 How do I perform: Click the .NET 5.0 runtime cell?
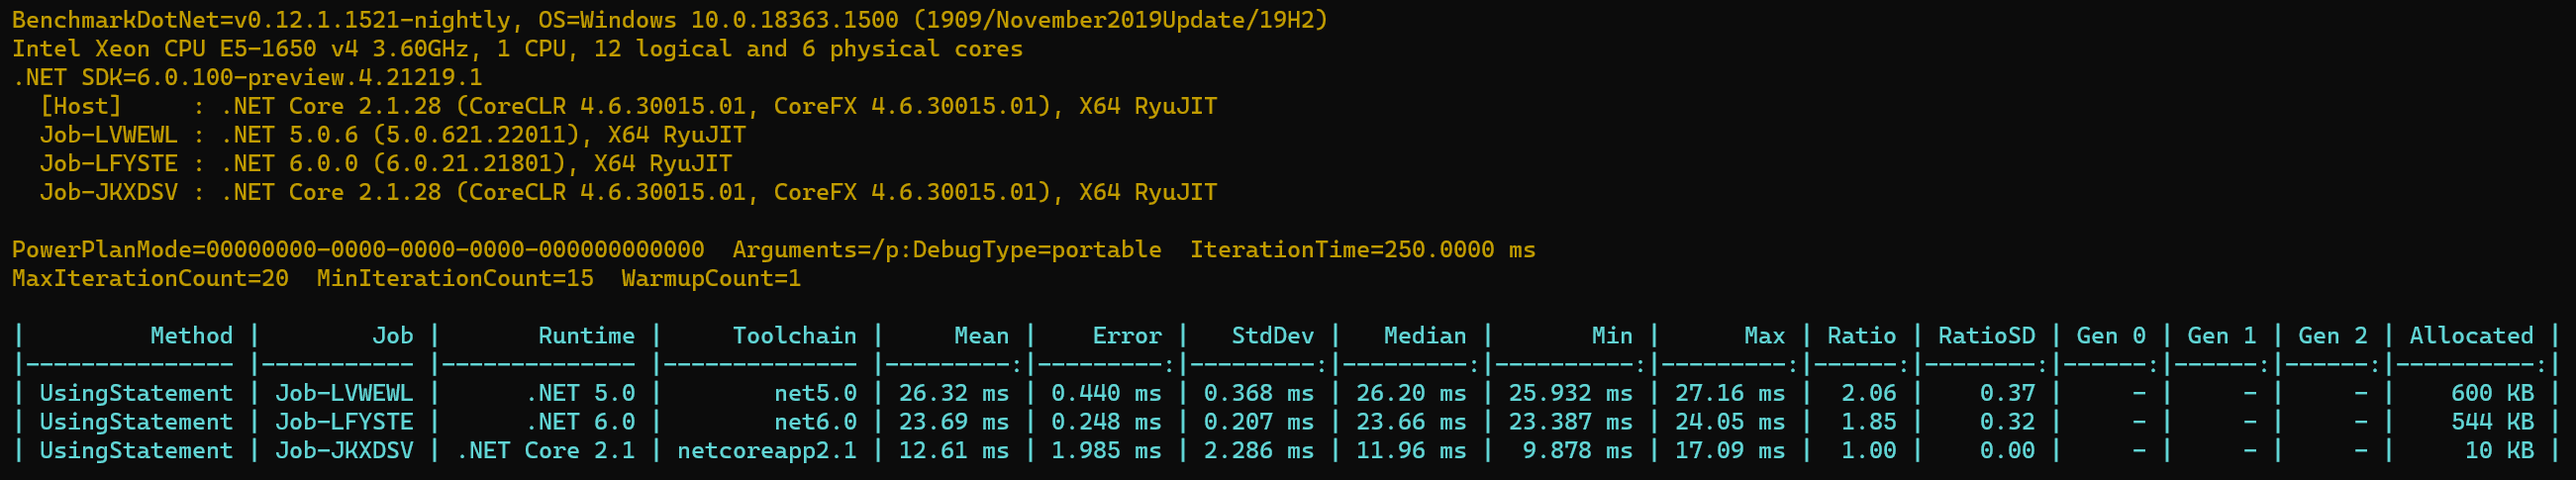coord(580,393)
